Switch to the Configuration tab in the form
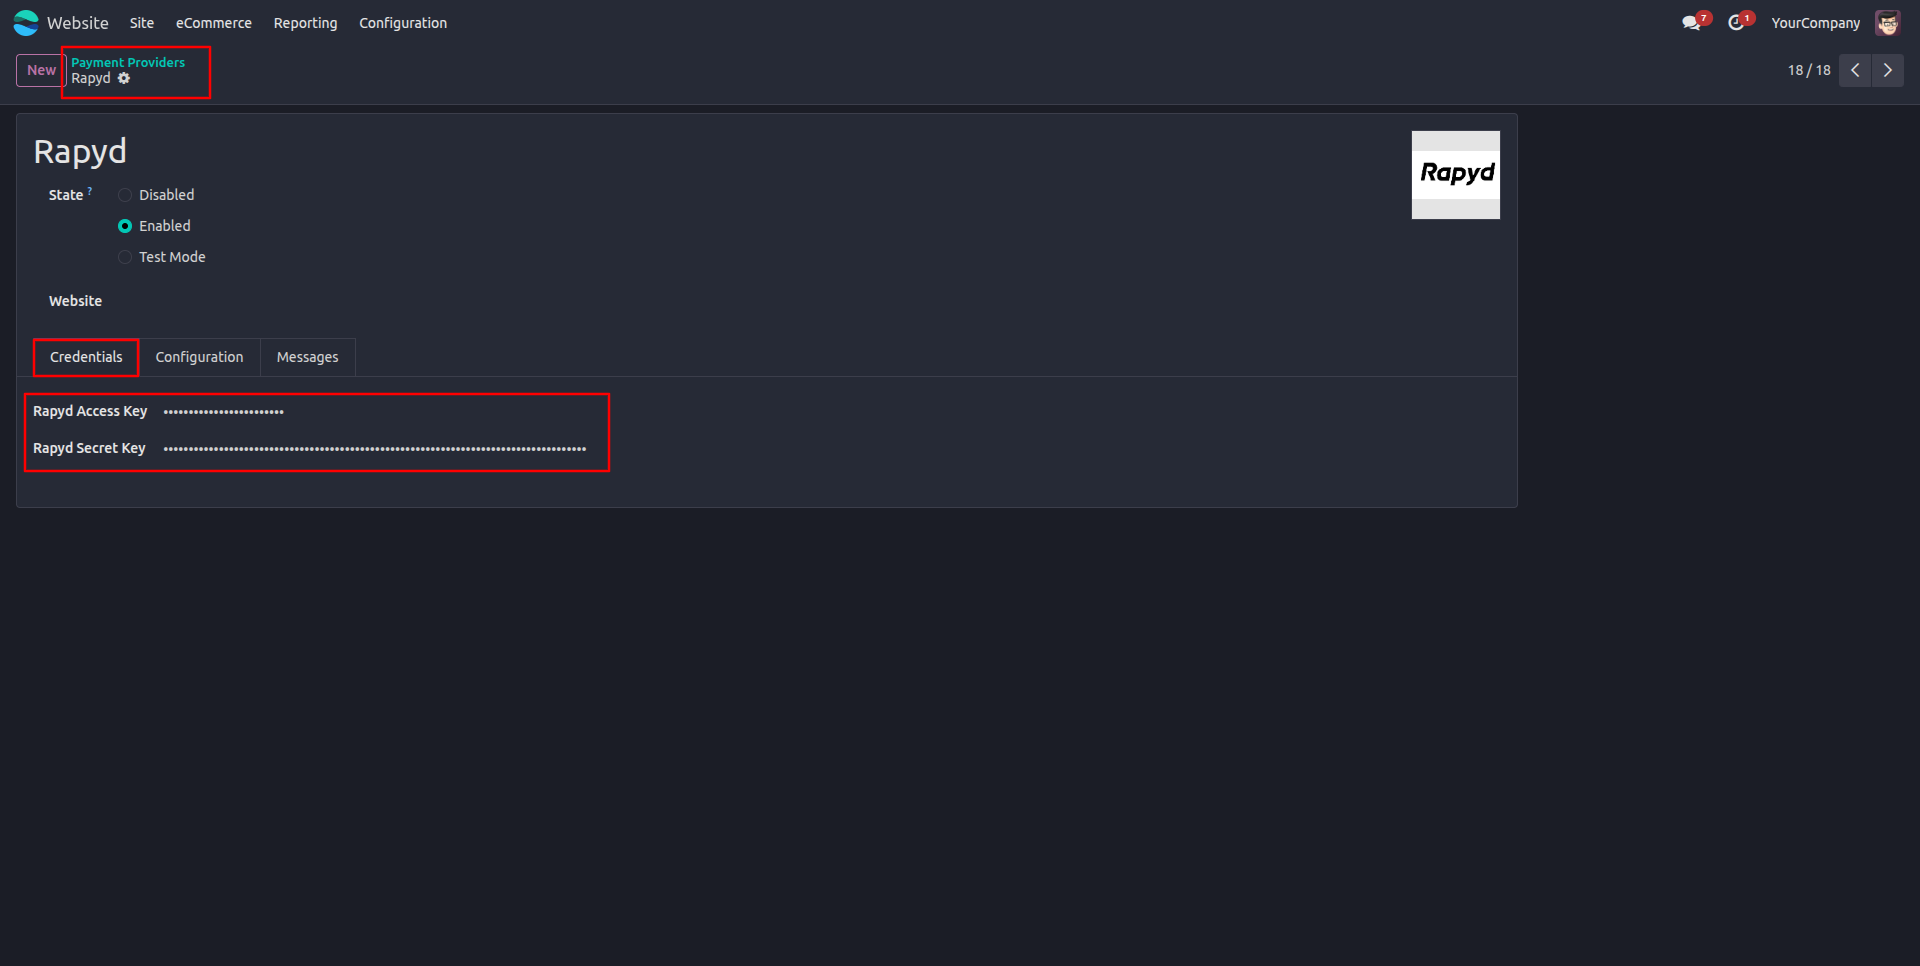This screenshot has height=966, width=1920. point(199,357)
